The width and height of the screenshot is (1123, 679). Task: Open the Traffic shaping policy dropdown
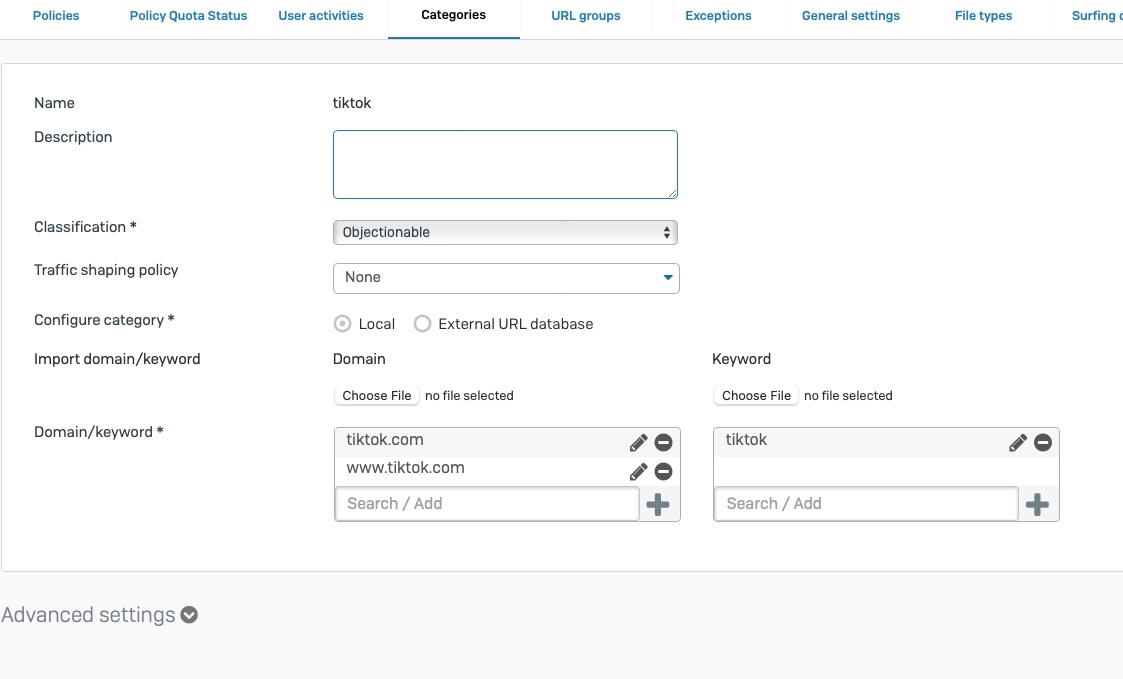tap(506, 278)
